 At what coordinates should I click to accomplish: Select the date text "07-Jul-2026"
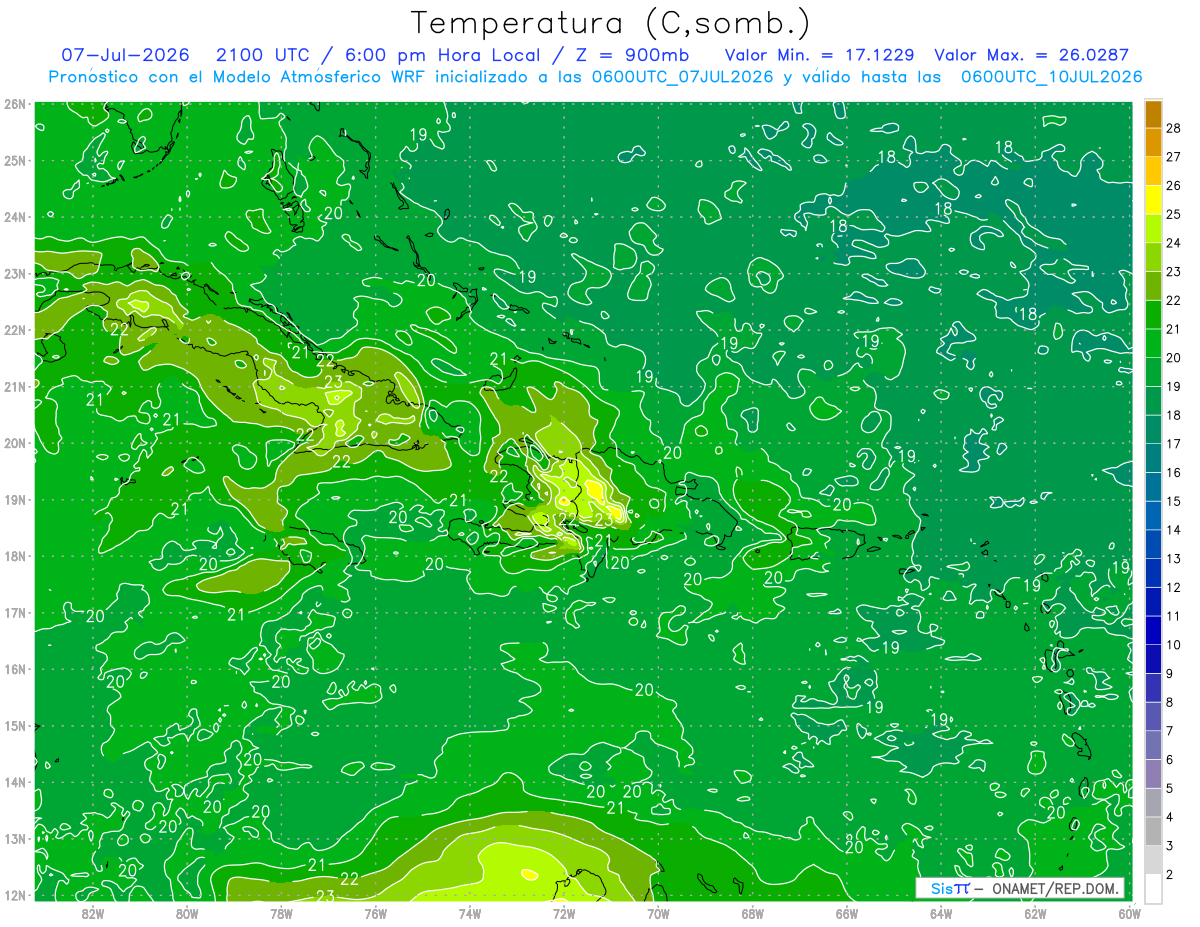[125, 54]
